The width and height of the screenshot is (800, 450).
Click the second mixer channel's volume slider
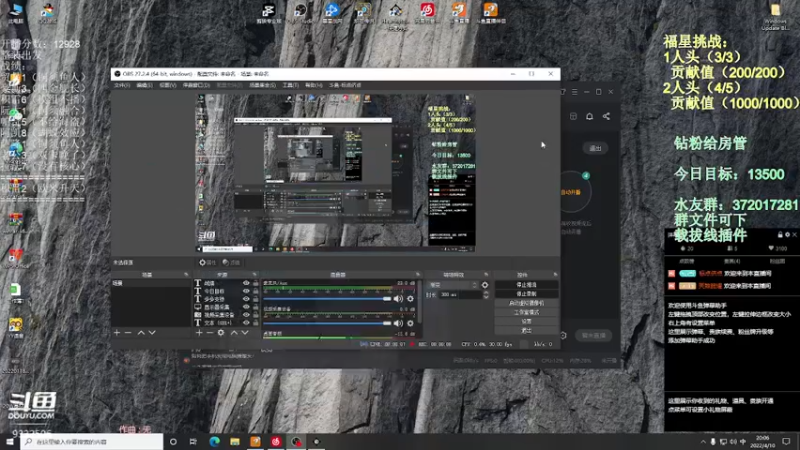pyautogui.click(x=327, y=323)
